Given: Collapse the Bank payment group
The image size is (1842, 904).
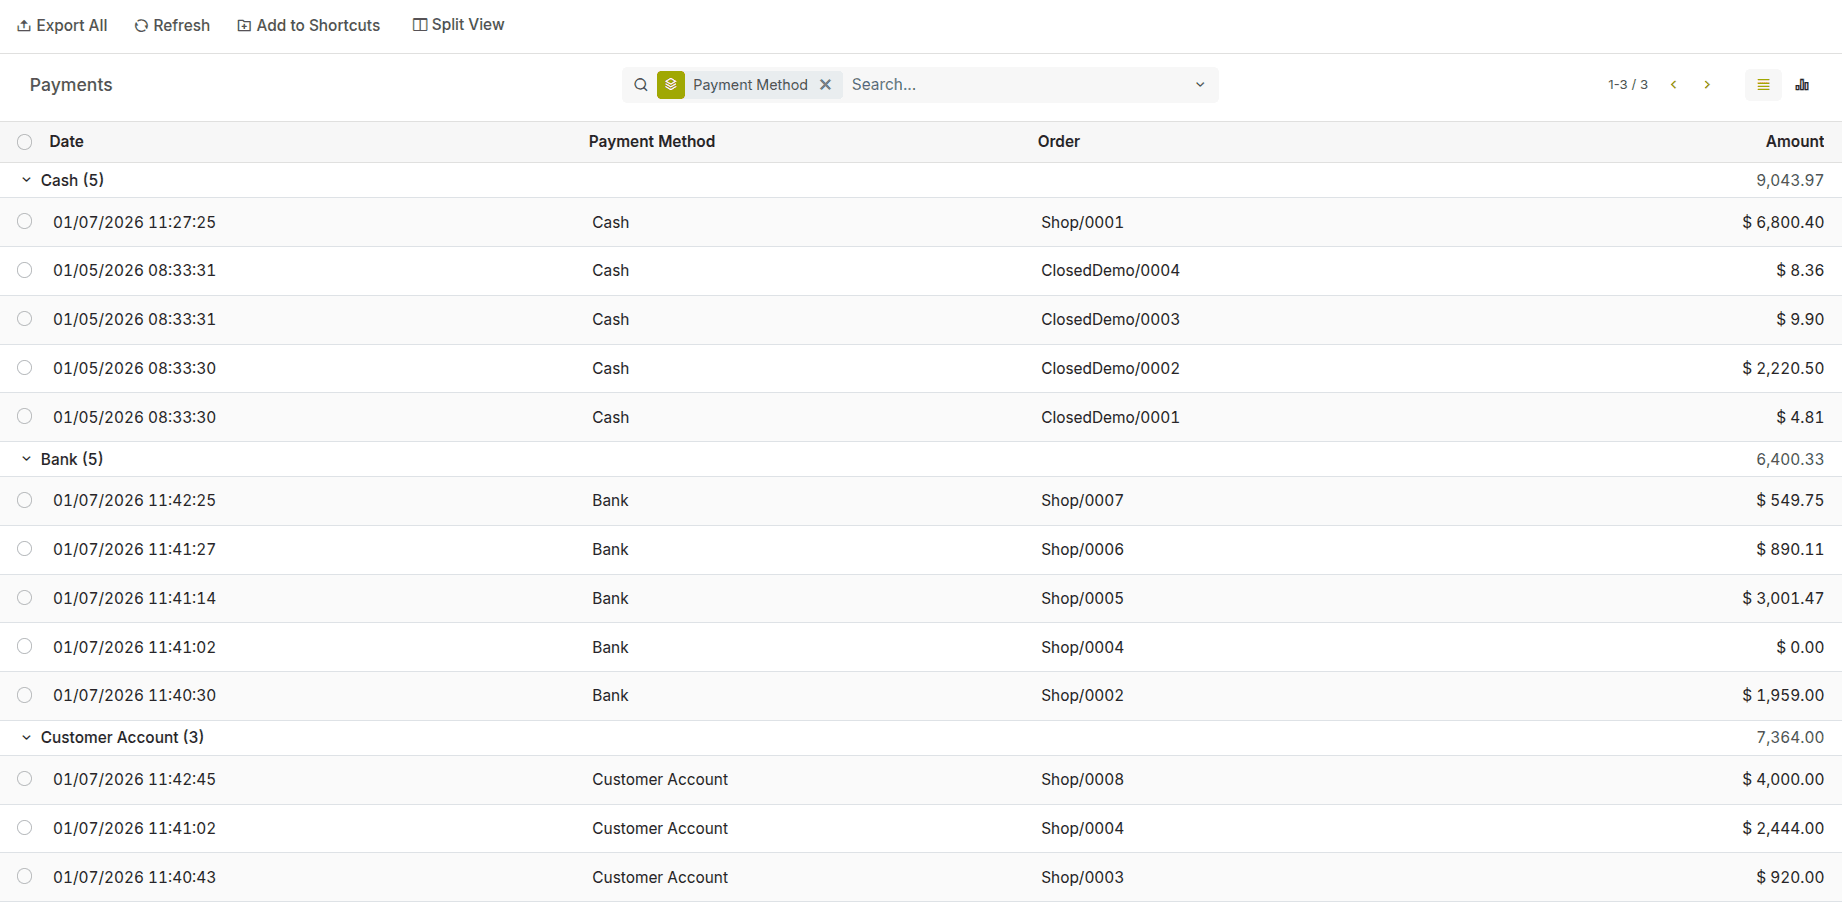Looking at the screenshot, I should pos(25,458).
